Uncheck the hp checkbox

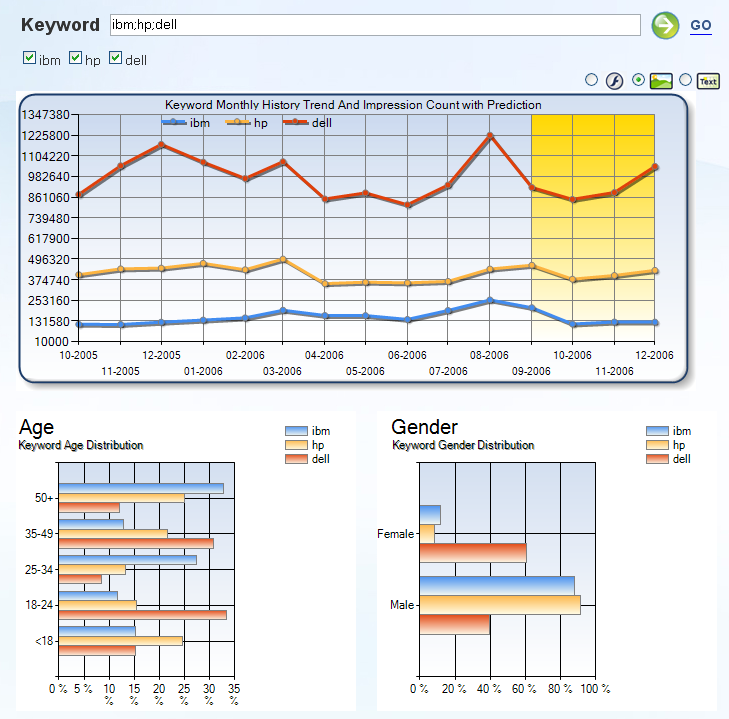click(x=75, y=58)
